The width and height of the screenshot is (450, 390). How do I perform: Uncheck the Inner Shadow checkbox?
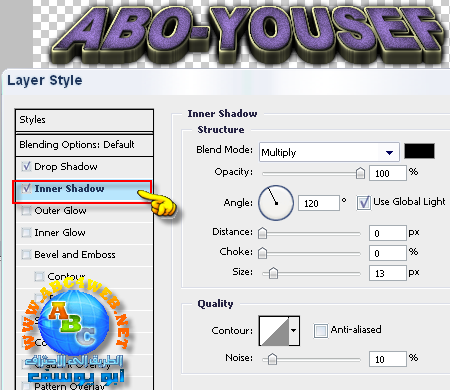tap(26, 188)
